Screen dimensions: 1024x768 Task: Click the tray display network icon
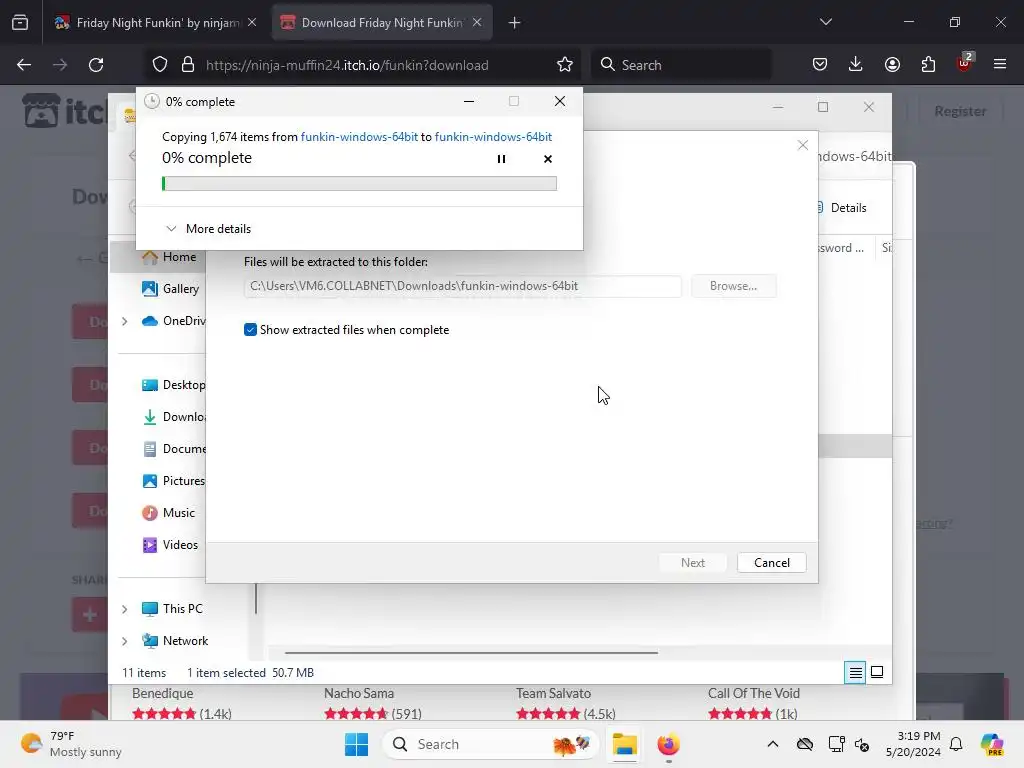(836, 744)
